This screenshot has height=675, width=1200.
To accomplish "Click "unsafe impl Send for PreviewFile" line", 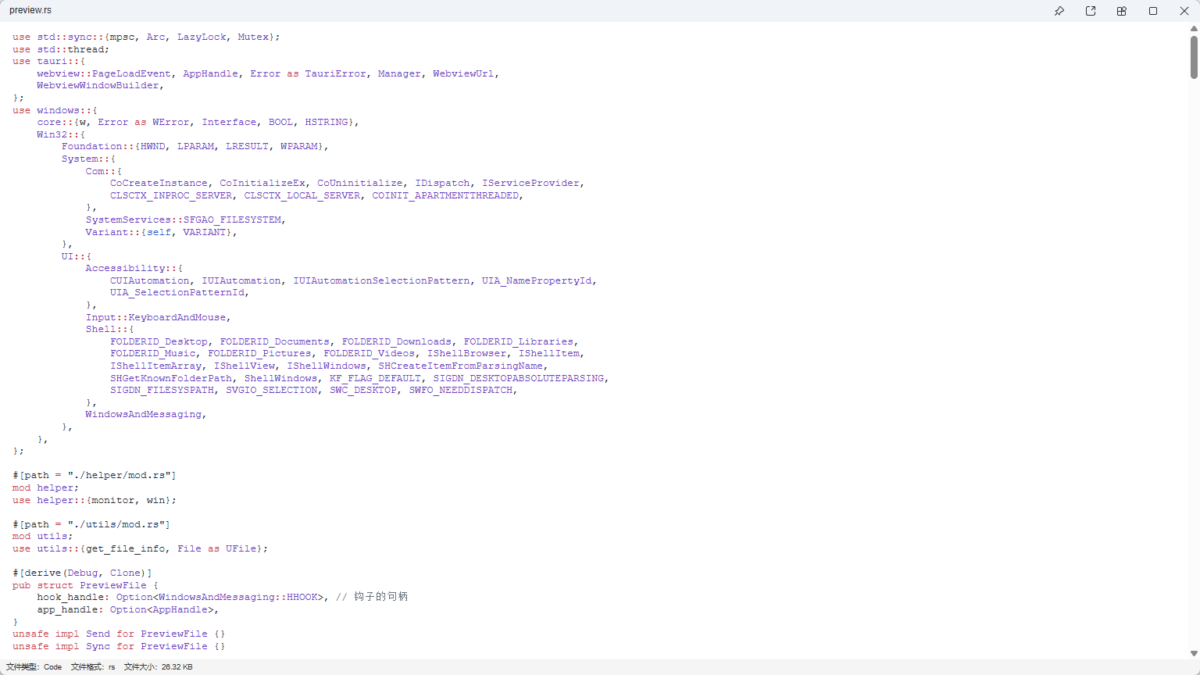I will click(x=119, y=634).
